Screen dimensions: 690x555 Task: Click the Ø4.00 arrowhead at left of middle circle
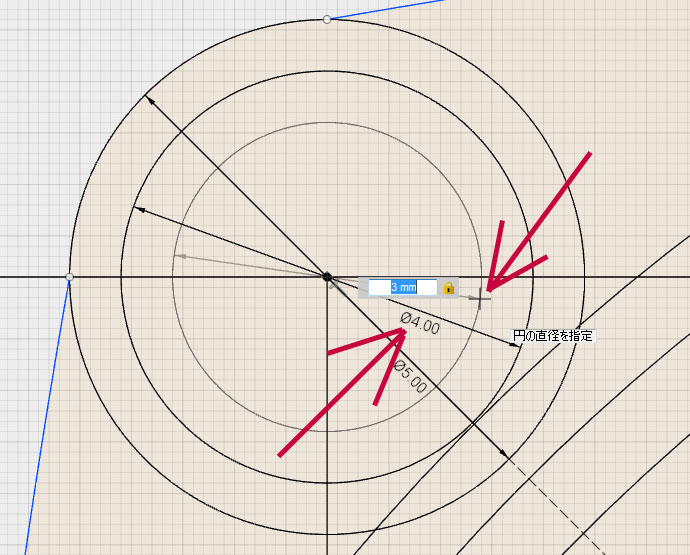point(138,209)
